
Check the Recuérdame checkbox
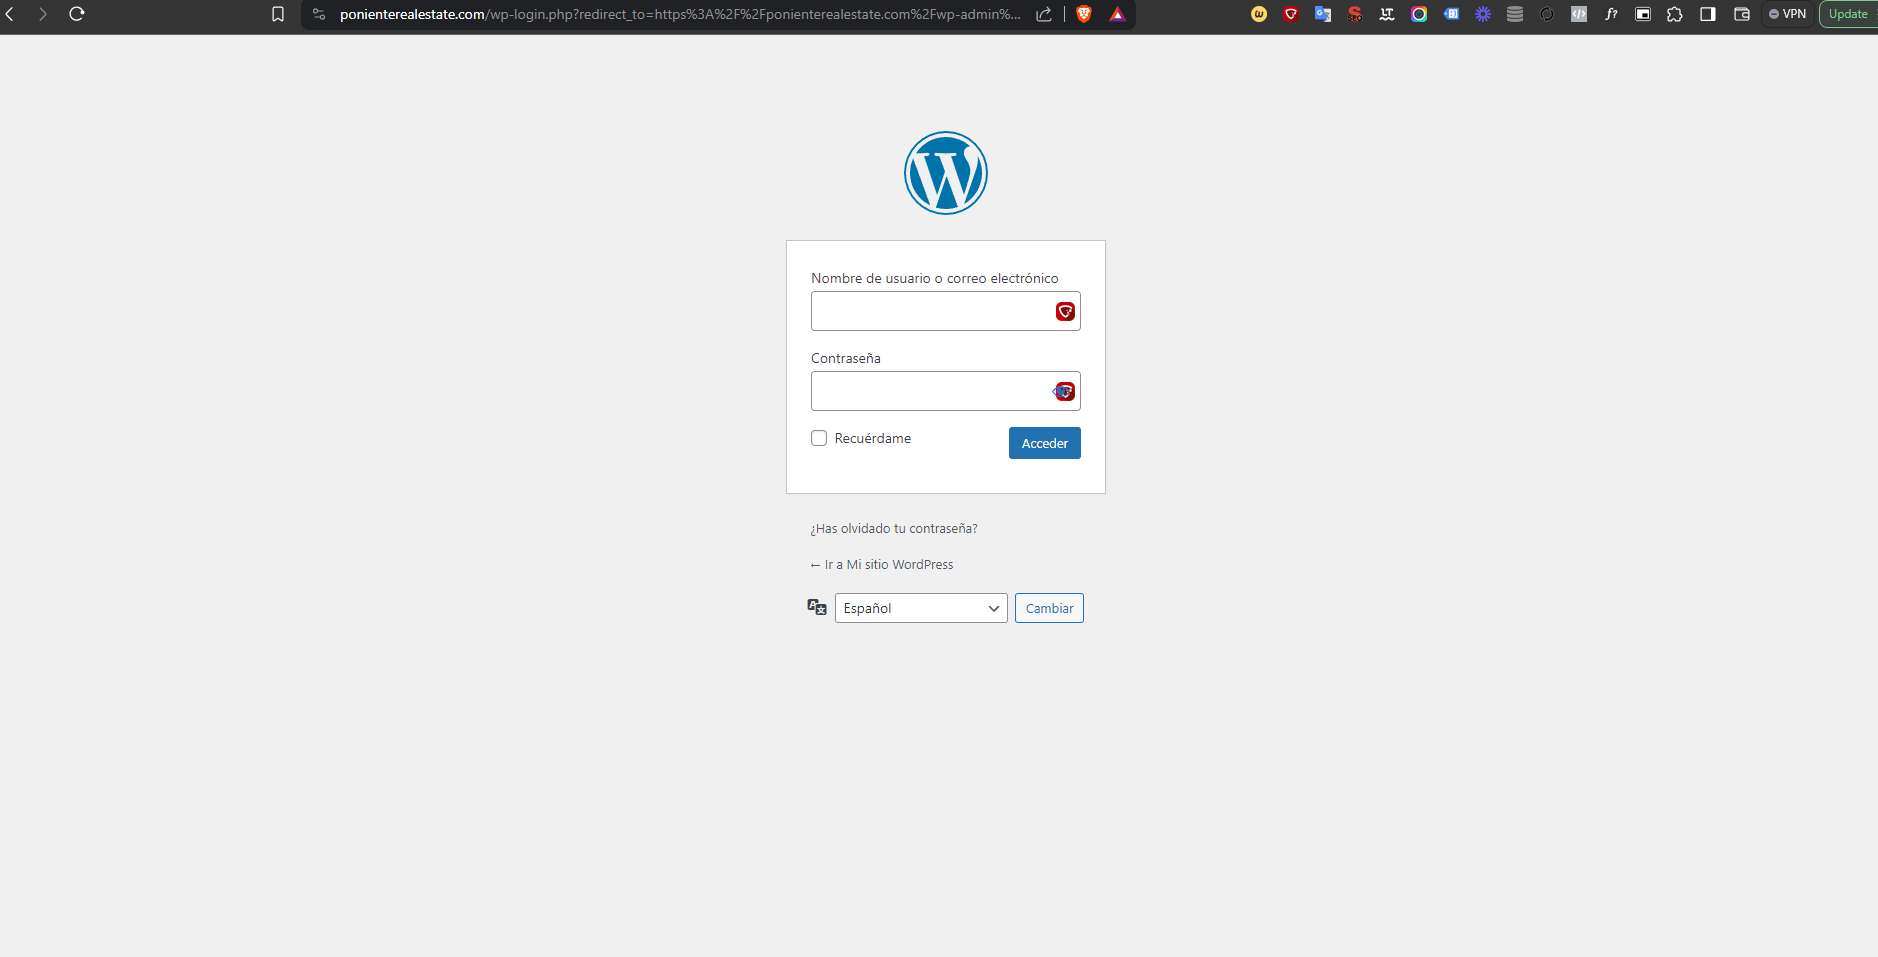819,438
